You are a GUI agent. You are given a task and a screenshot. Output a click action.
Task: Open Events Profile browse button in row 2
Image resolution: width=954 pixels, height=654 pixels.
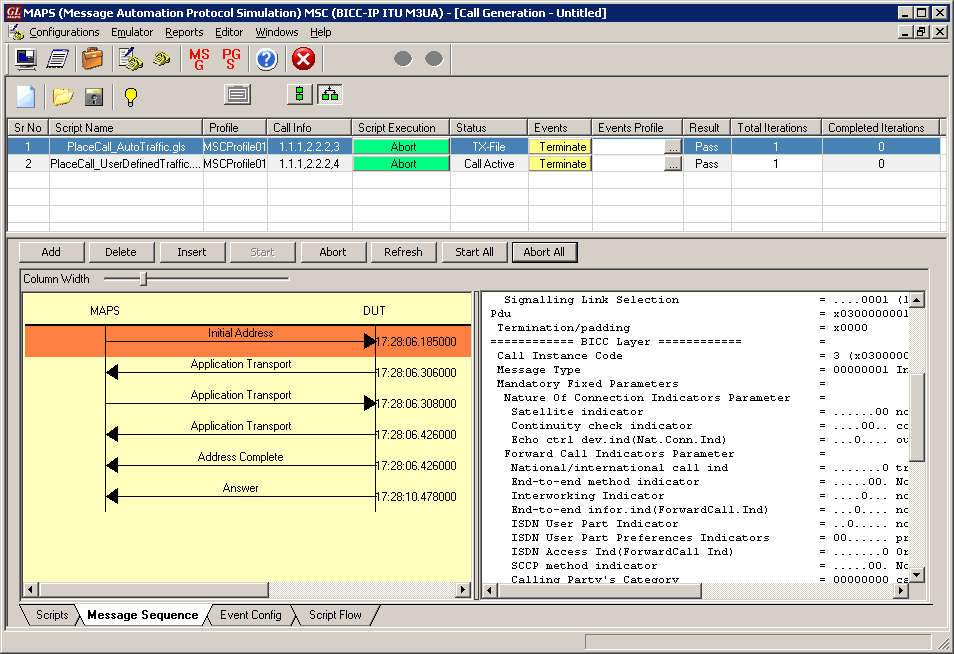click(x=672, y=164)
